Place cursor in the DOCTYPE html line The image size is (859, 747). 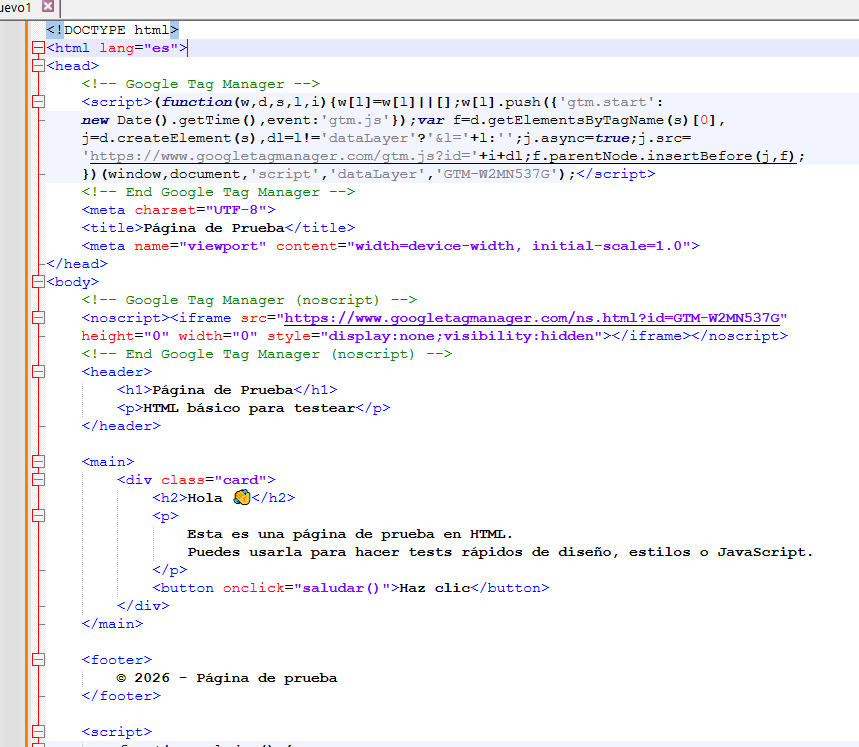[x=112, y=30]
